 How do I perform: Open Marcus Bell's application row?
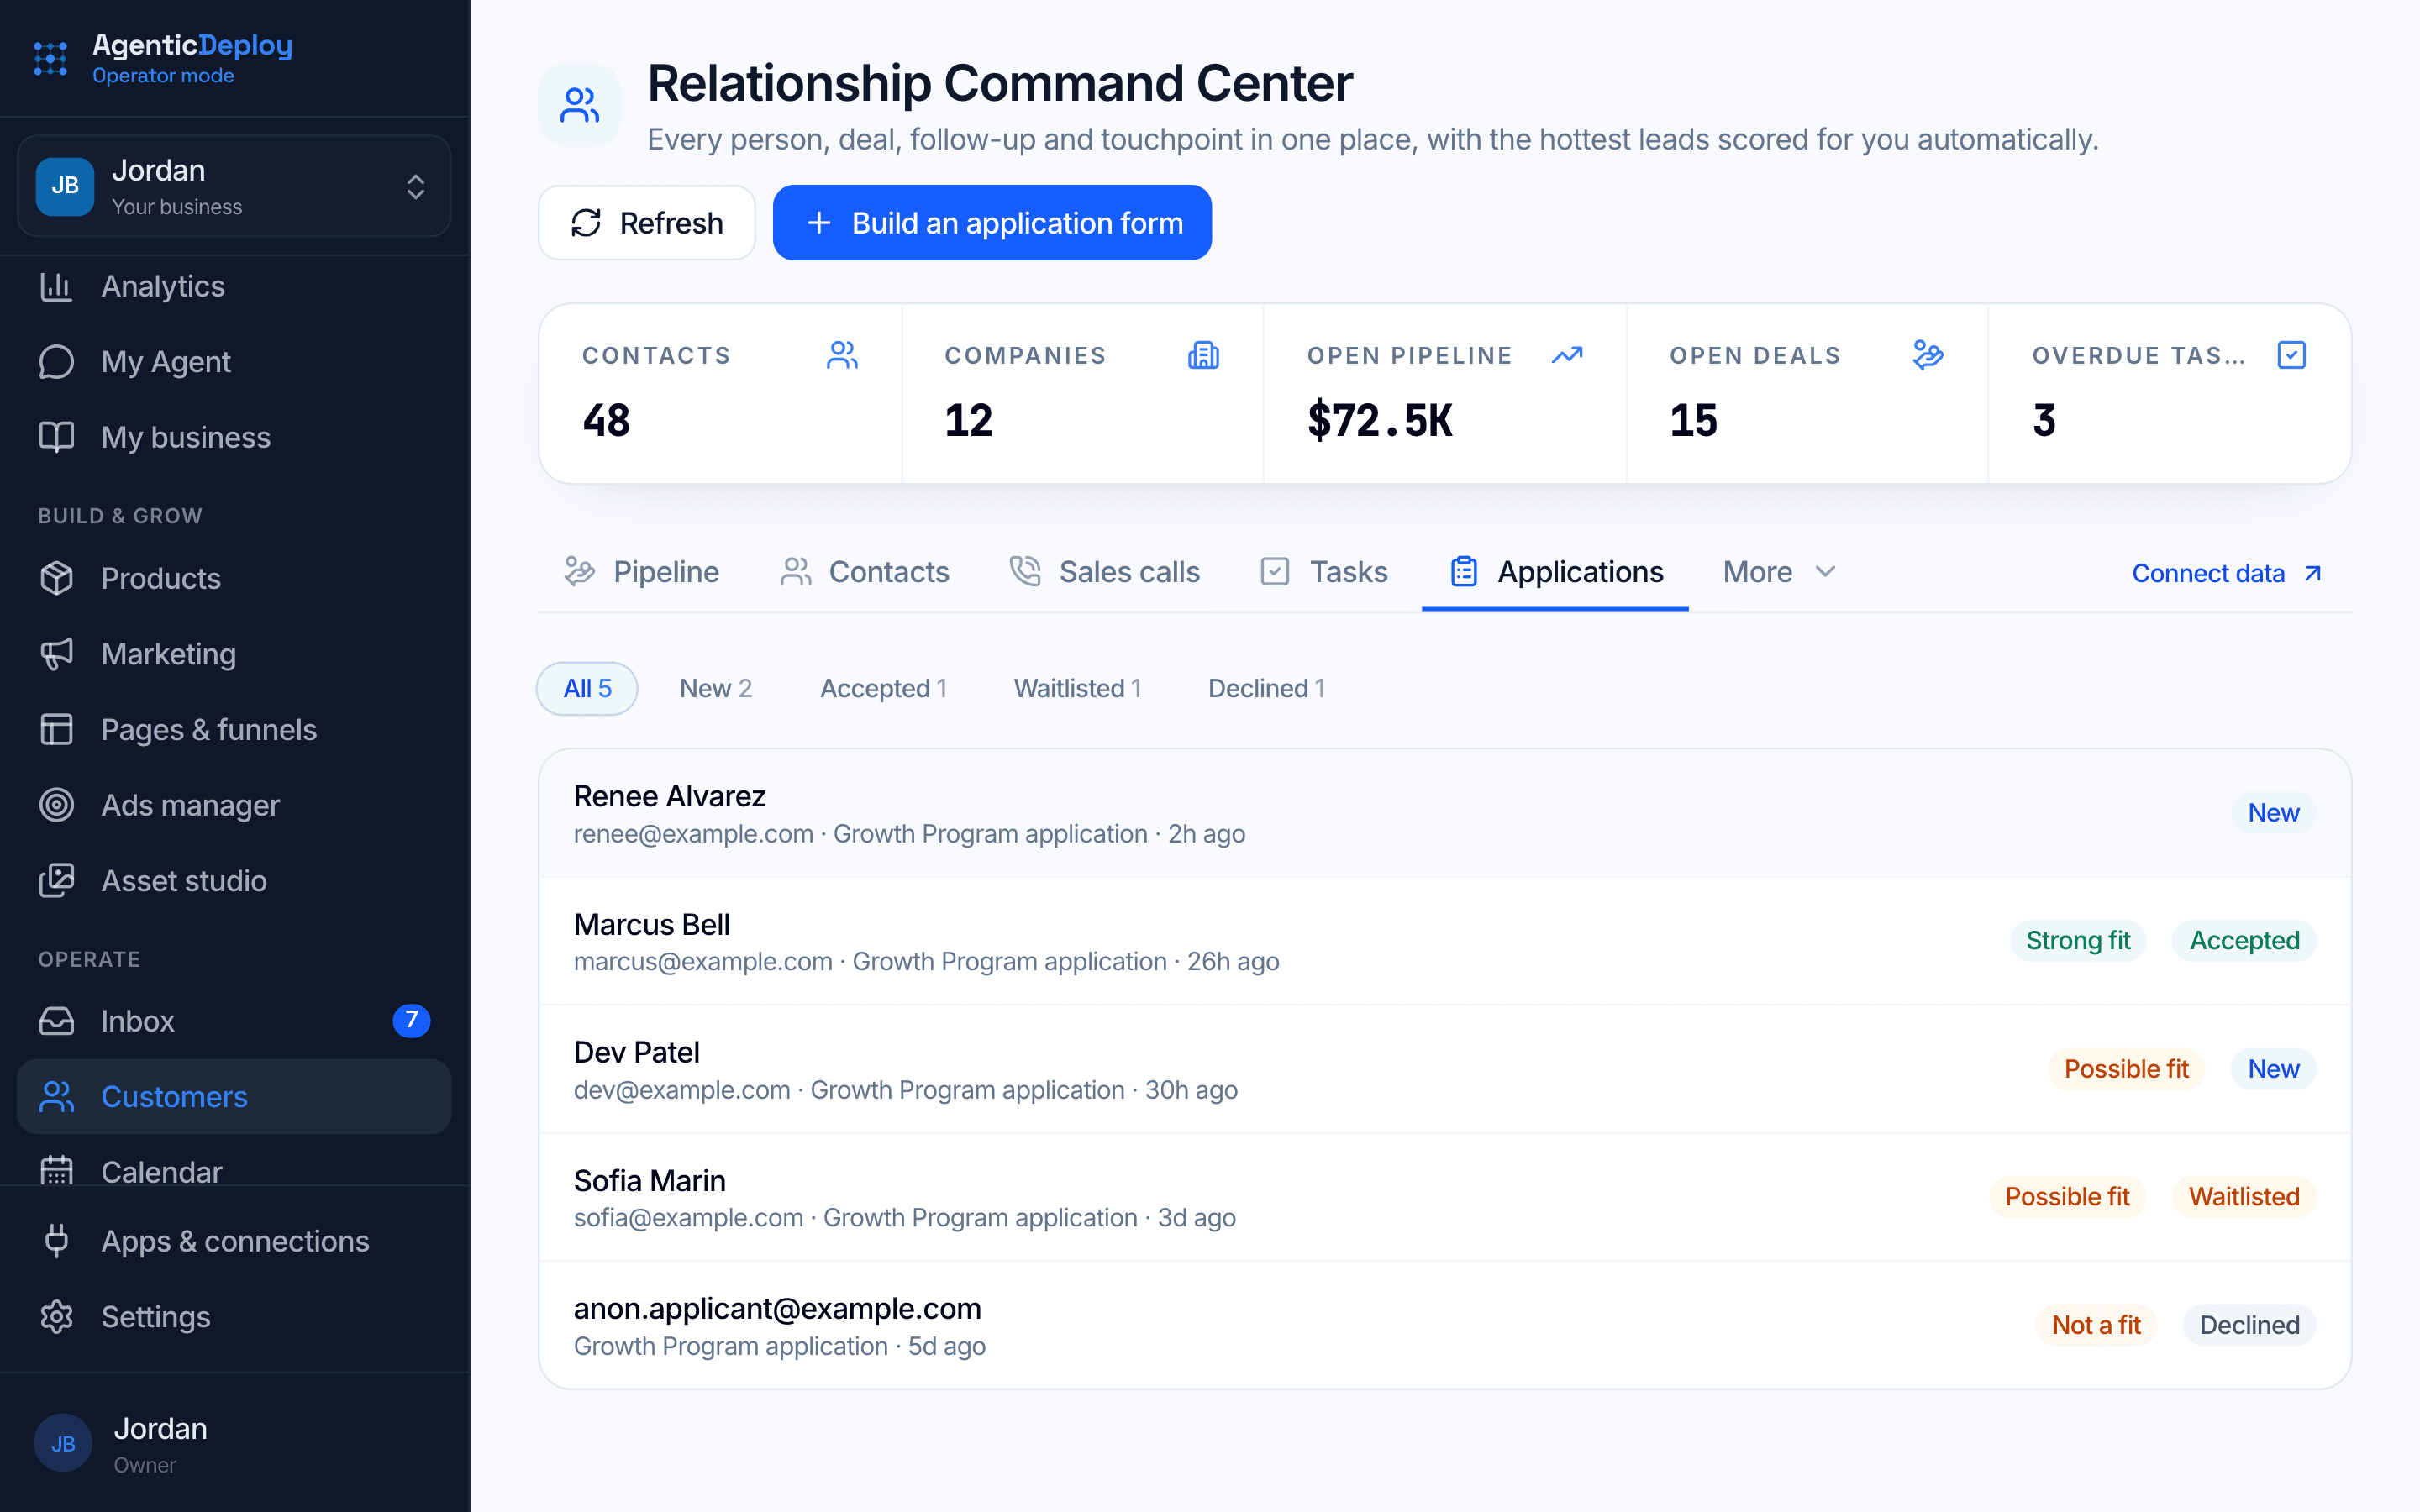pyautogui.click(x=1445, y=941)
